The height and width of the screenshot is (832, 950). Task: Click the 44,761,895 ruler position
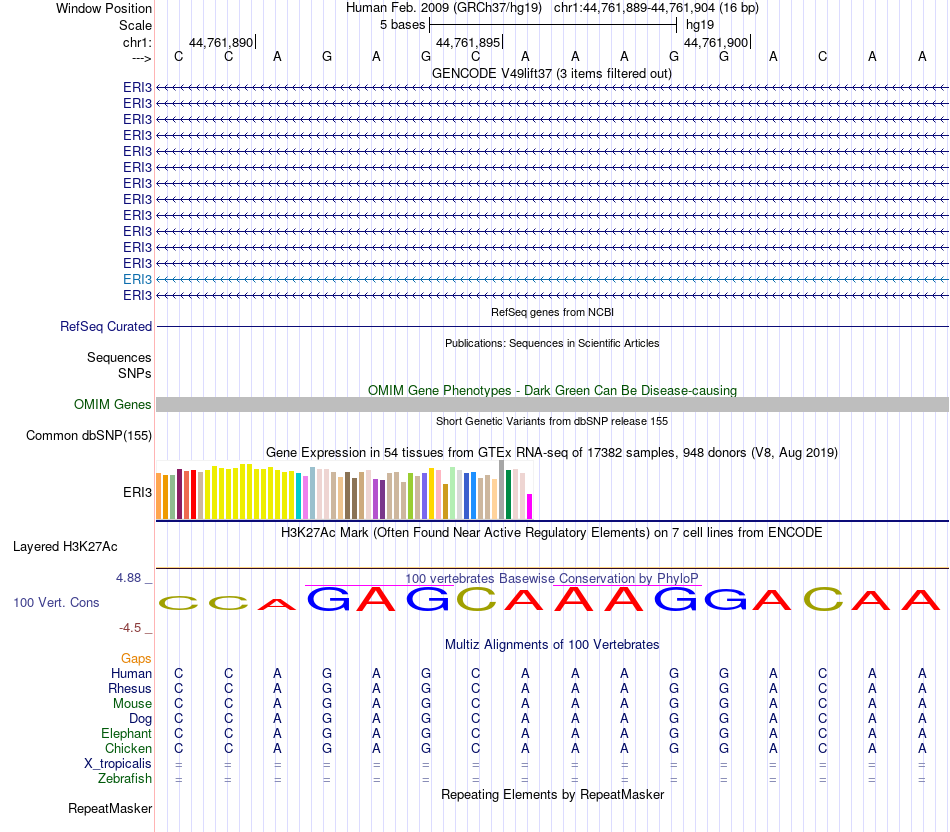pos(468,42)
